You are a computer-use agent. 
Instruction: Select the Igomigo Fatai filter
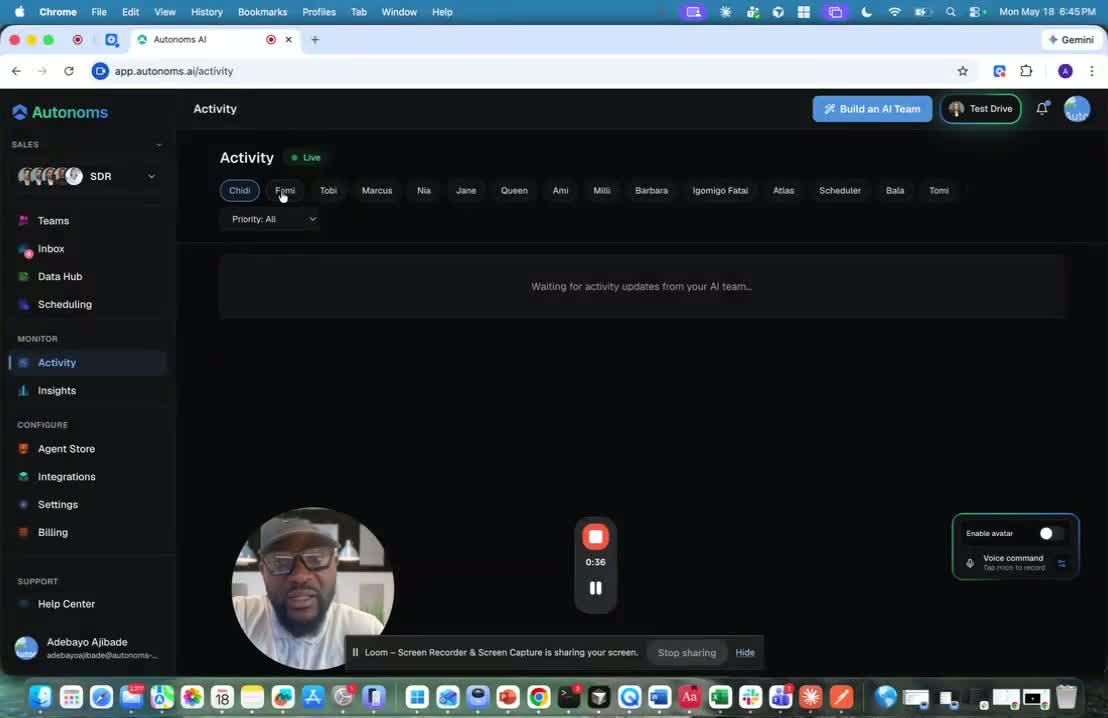pyautogui.click(x=720, y=190)
